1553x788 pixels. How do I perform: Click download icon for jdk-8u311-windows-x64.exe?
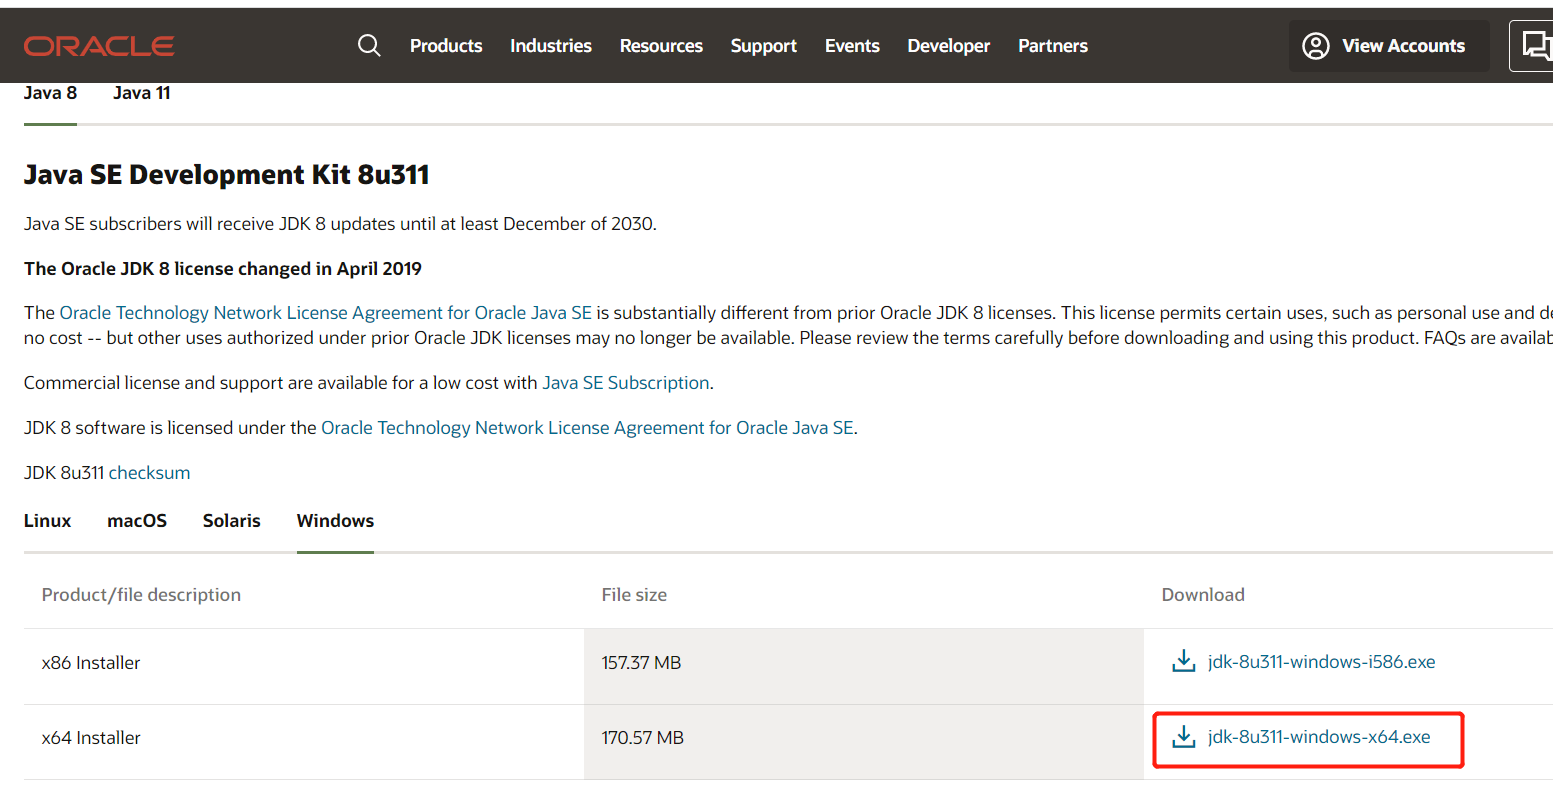pos(1184,737)
